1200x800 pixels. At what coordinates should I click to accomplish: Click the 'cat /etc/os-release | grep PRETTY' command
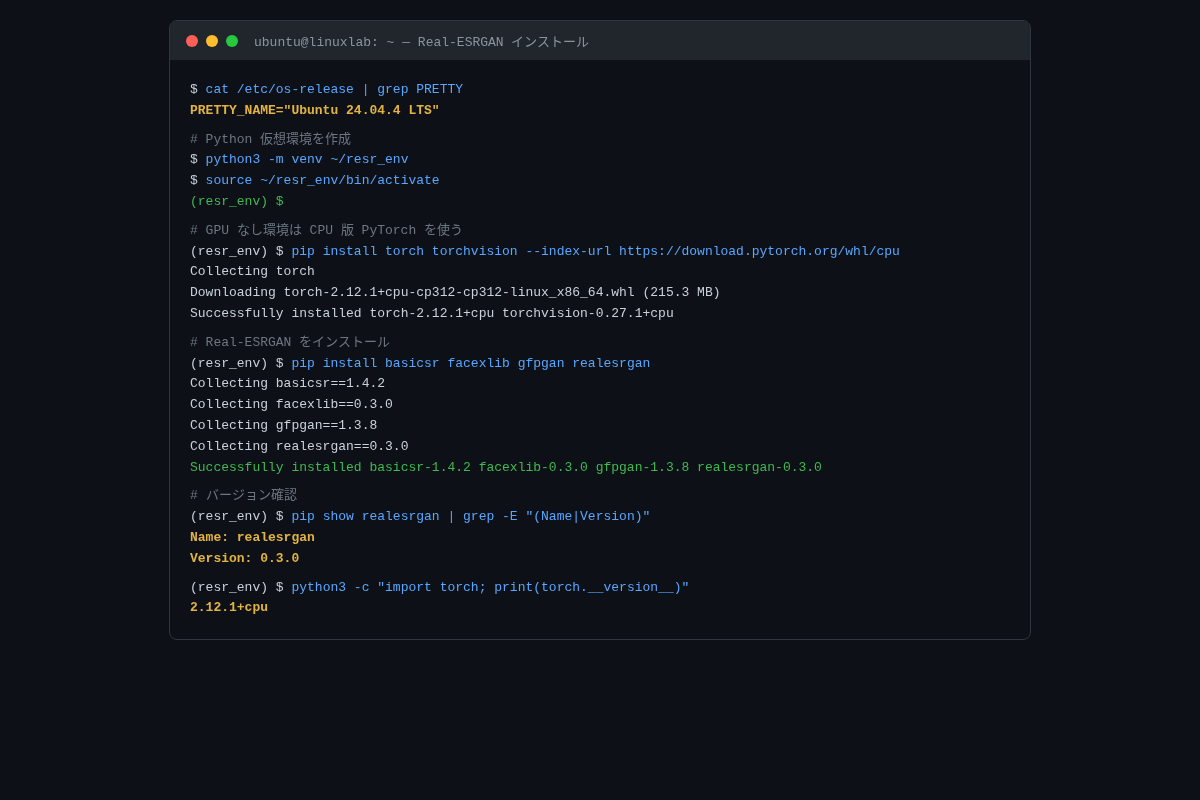(x=334, y=90)
